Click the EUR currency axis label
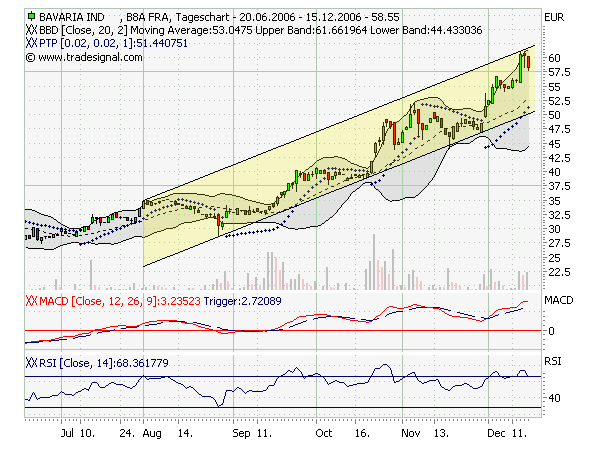Viewport: 600px width, 450px height. [553, 18]
